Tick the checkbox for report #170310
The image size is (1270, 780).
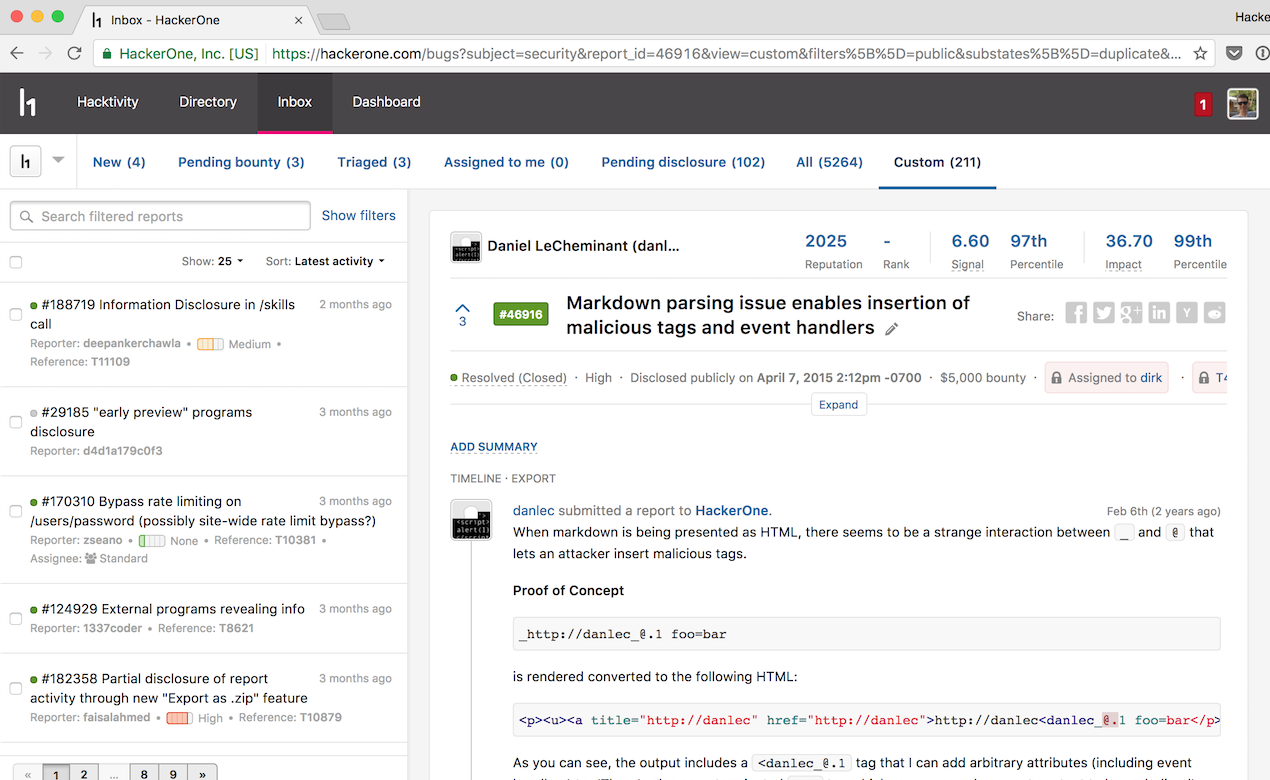coord(16,511)
